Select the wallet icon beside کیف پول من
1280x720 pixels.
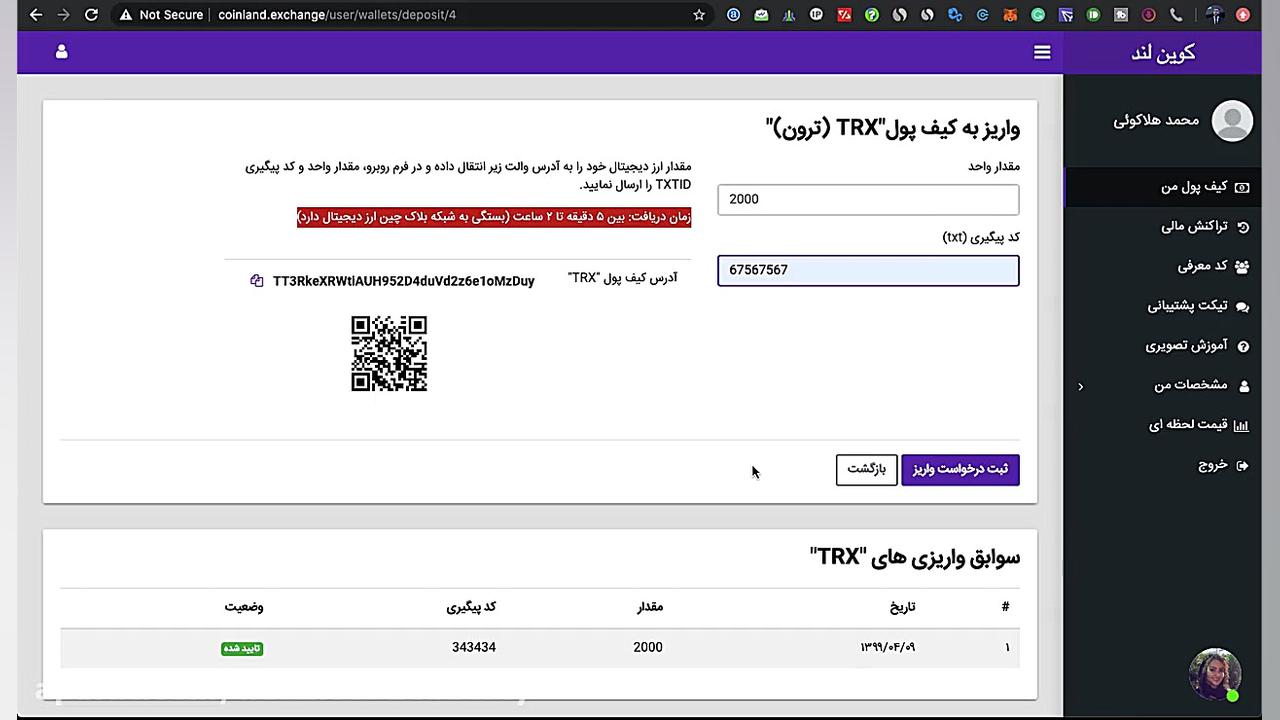point(1242,187)
